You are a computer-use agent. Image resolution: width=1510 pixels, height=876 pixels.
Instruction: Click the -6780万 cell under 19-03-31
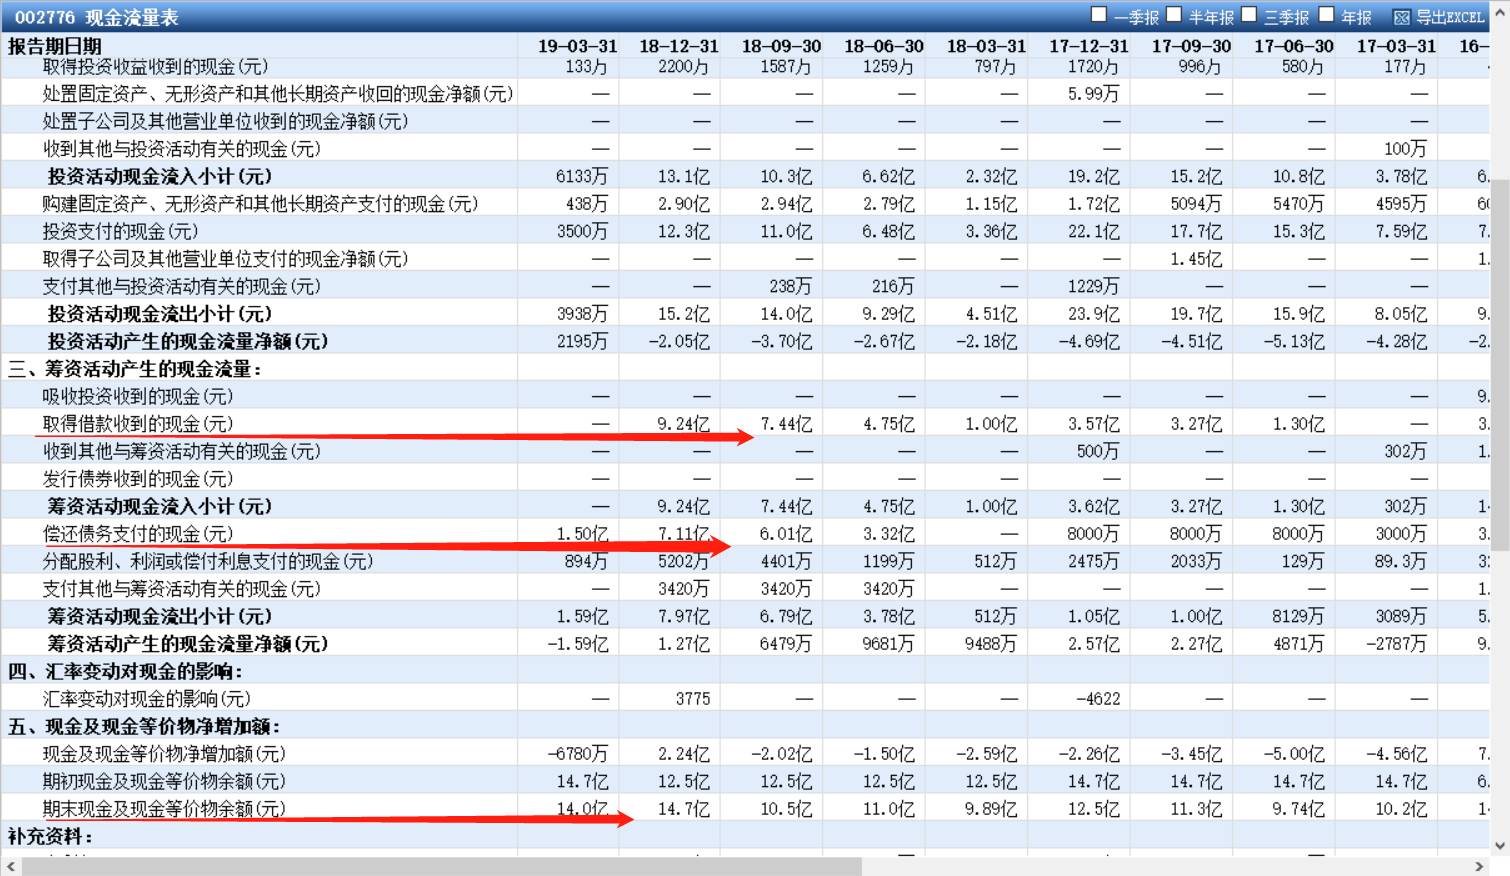tap(577, 754)
